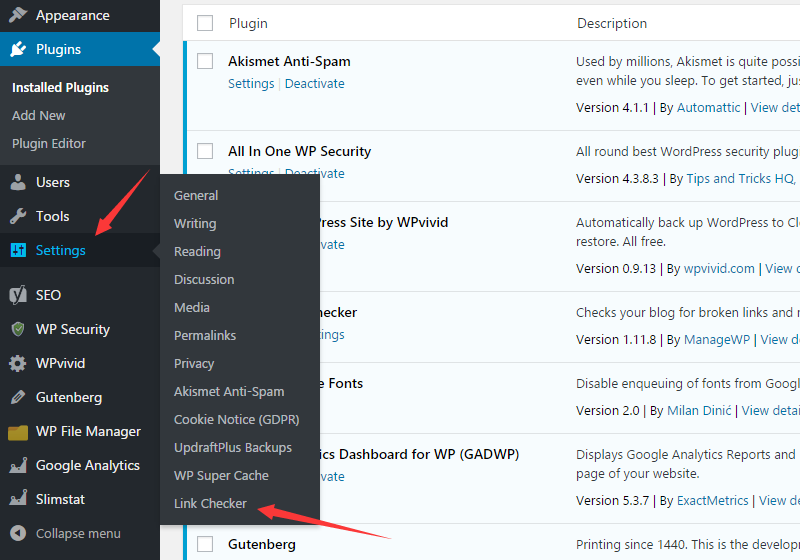Visit the Tips and Tricks HQ link

tap(740, 179)
